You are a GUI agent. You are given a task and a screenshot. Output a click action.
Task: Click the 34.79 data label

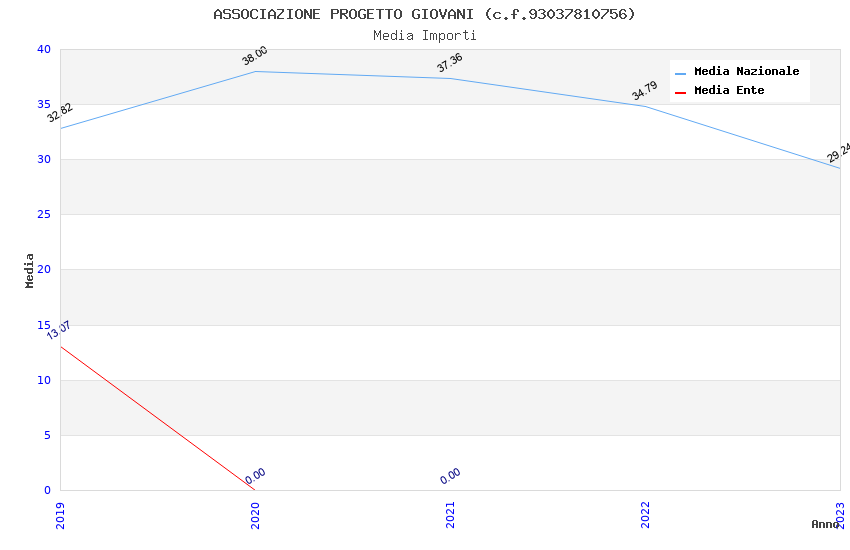pos(645,91)
